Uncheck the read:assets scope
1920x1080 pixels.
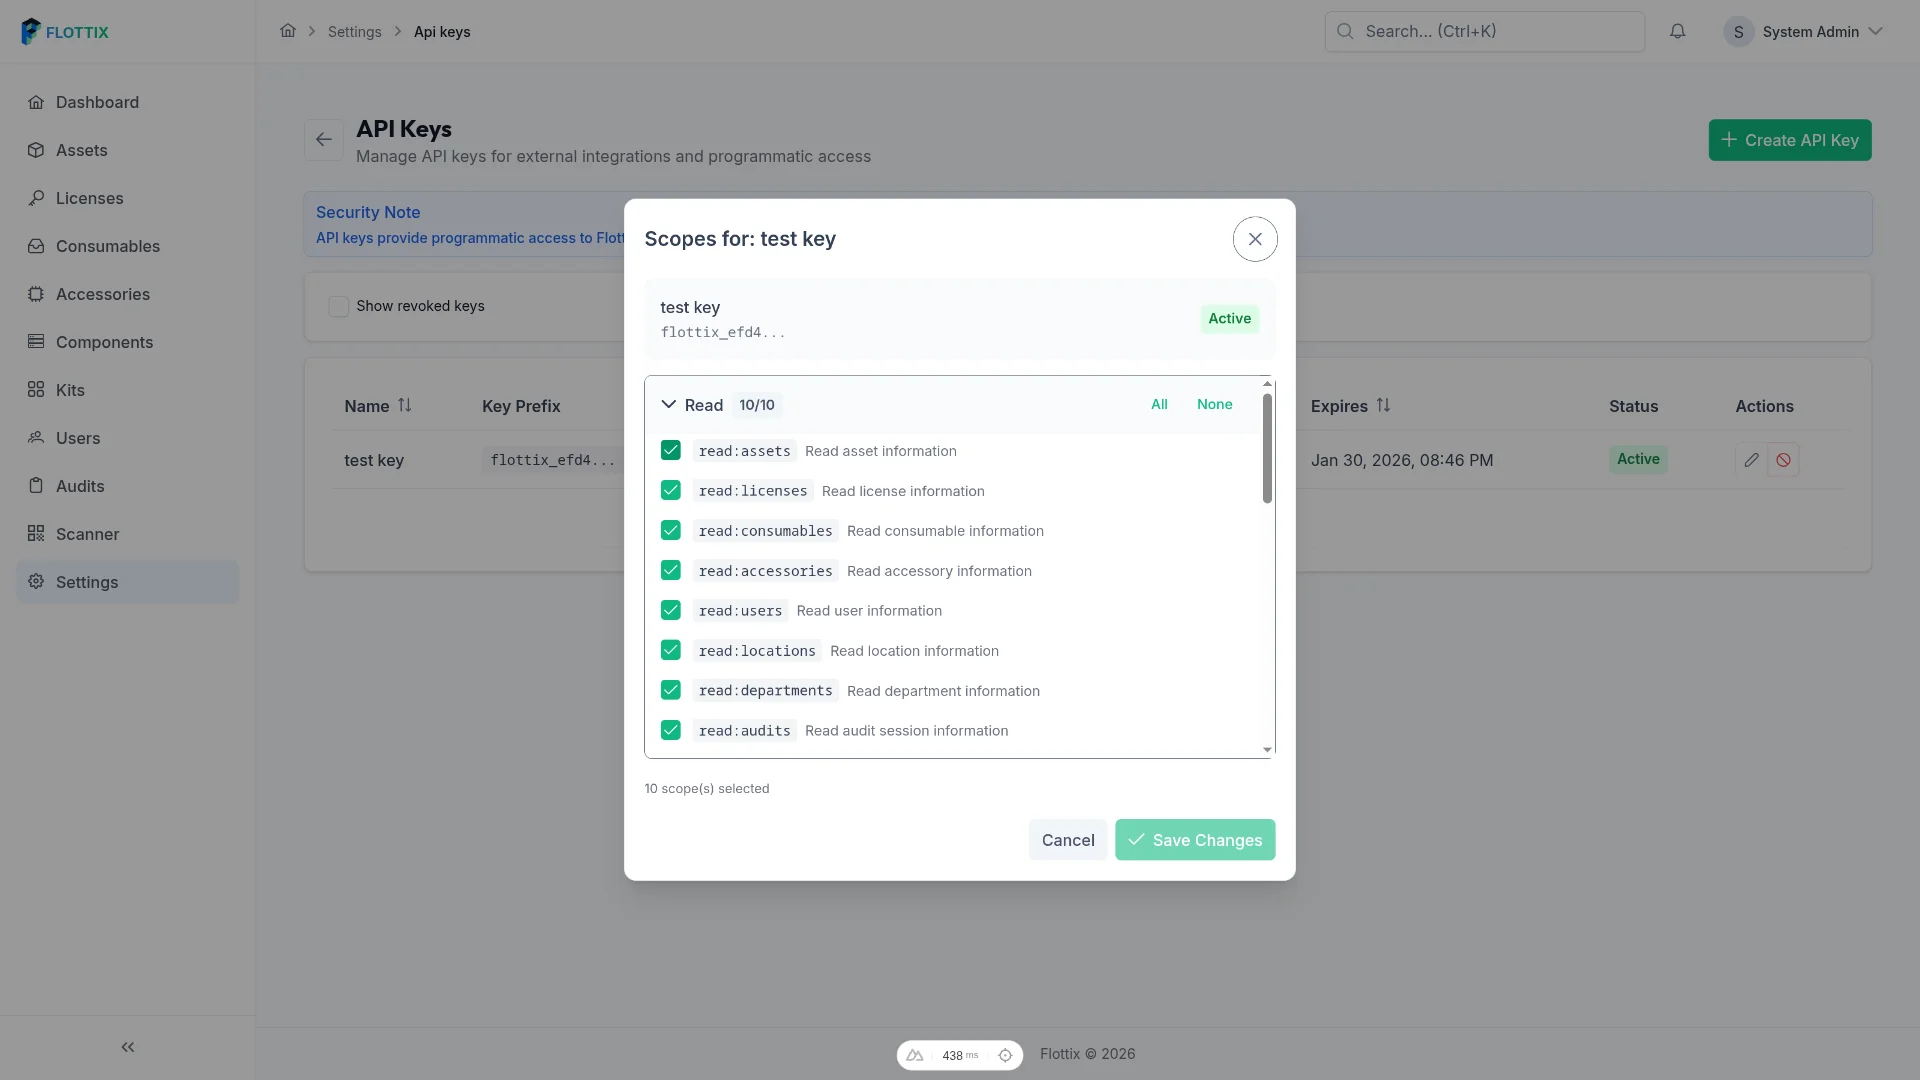670,451
